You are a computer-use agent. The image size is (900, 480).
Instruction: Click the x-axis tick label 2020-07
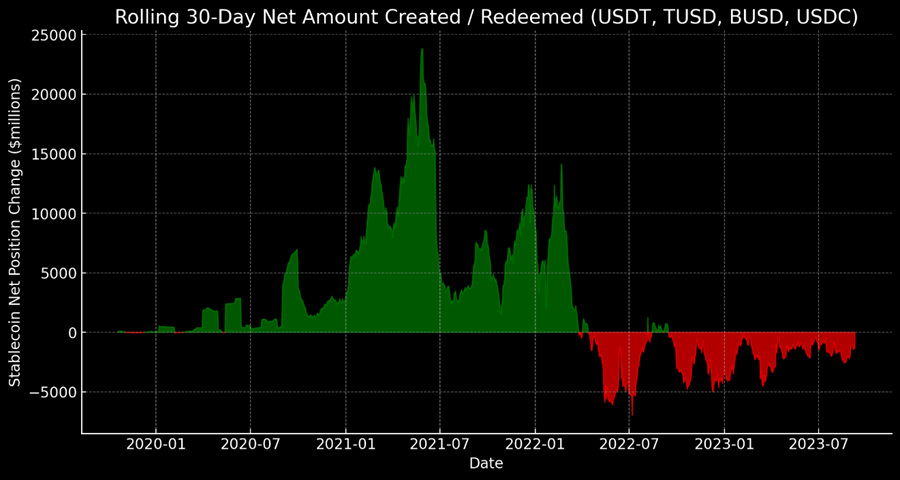coord(250,443)
